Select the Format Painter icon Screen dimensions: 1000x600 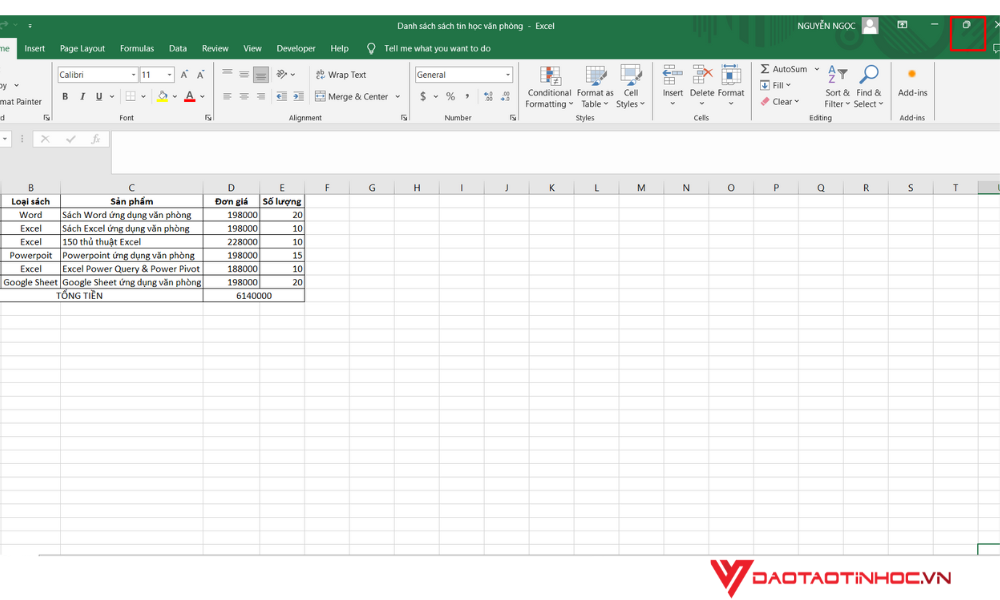(x=18, y=101)
